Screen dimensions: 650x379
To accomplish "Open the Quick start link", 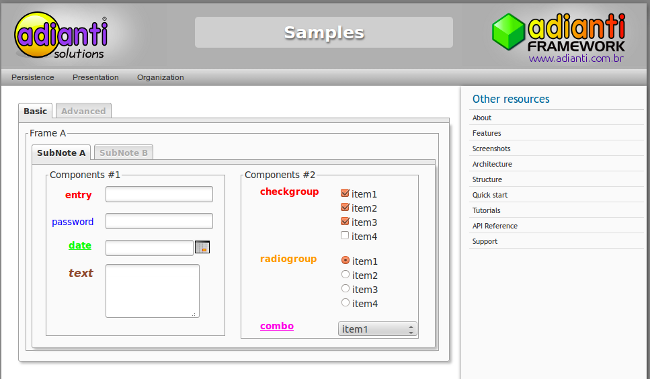I will point(490,195).
